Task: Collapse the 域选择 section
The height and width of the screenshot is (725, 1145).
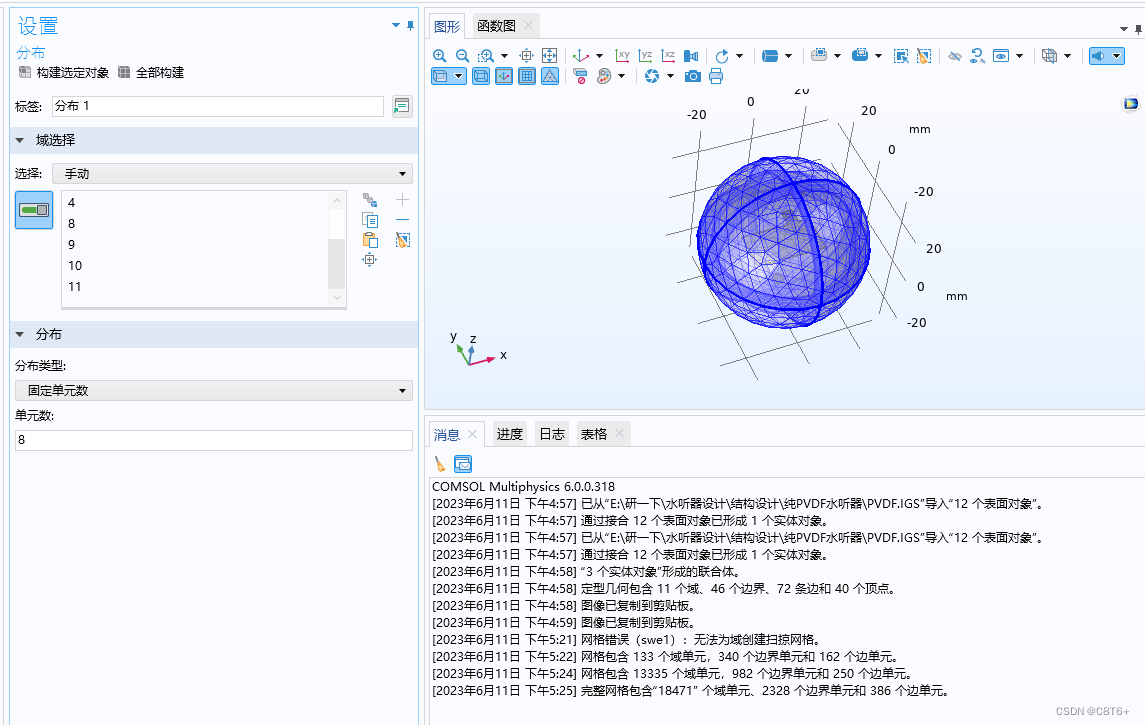Action: pyautogui.click(x=20, y=140)
